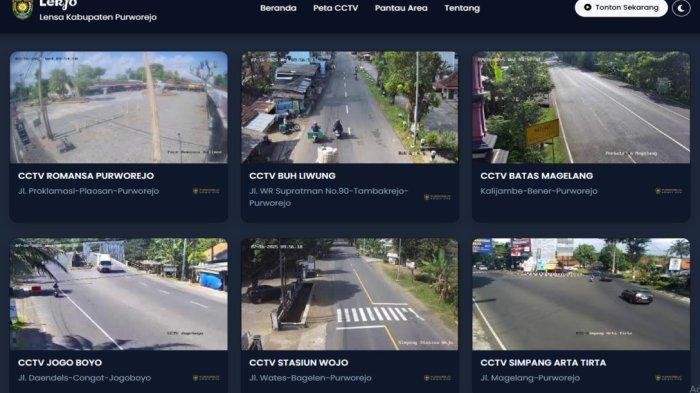Viewport: 700px width, 393px height.
Task: Click the CCTV SIMPANG ARTA TIRTA title
Action: (543, 363)
